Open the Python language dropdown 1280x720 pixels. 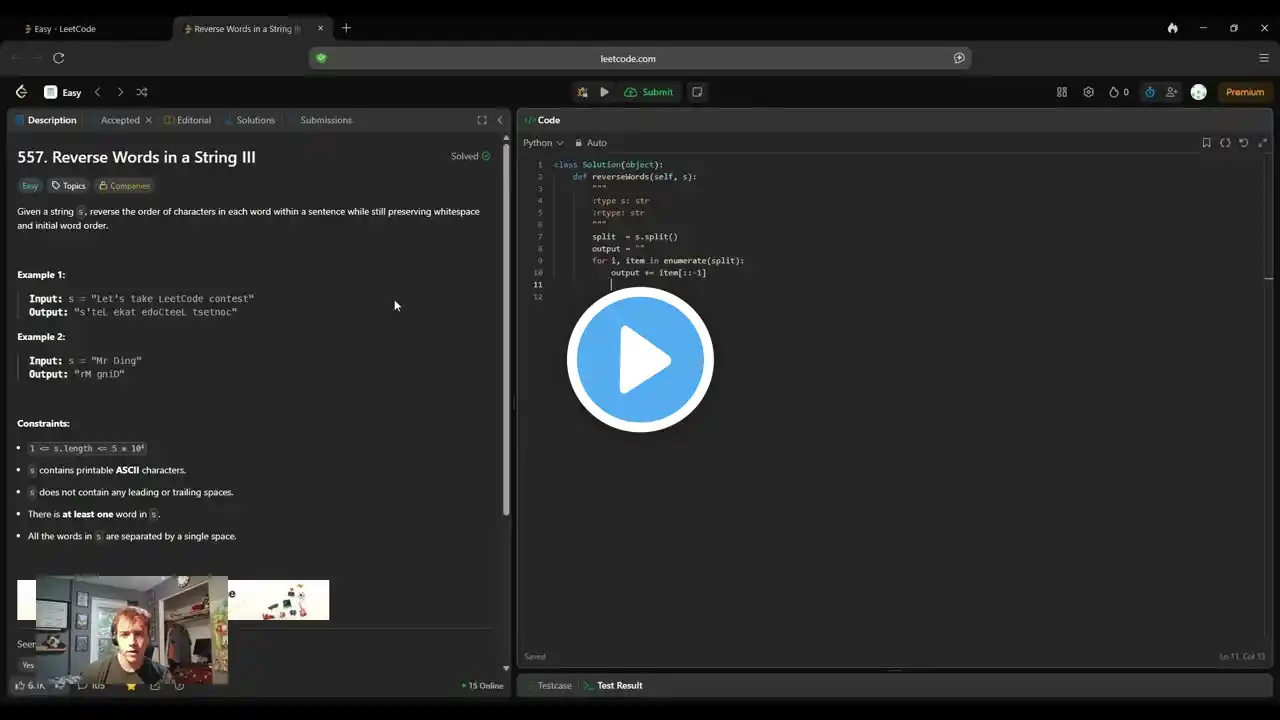pos(543,143)
